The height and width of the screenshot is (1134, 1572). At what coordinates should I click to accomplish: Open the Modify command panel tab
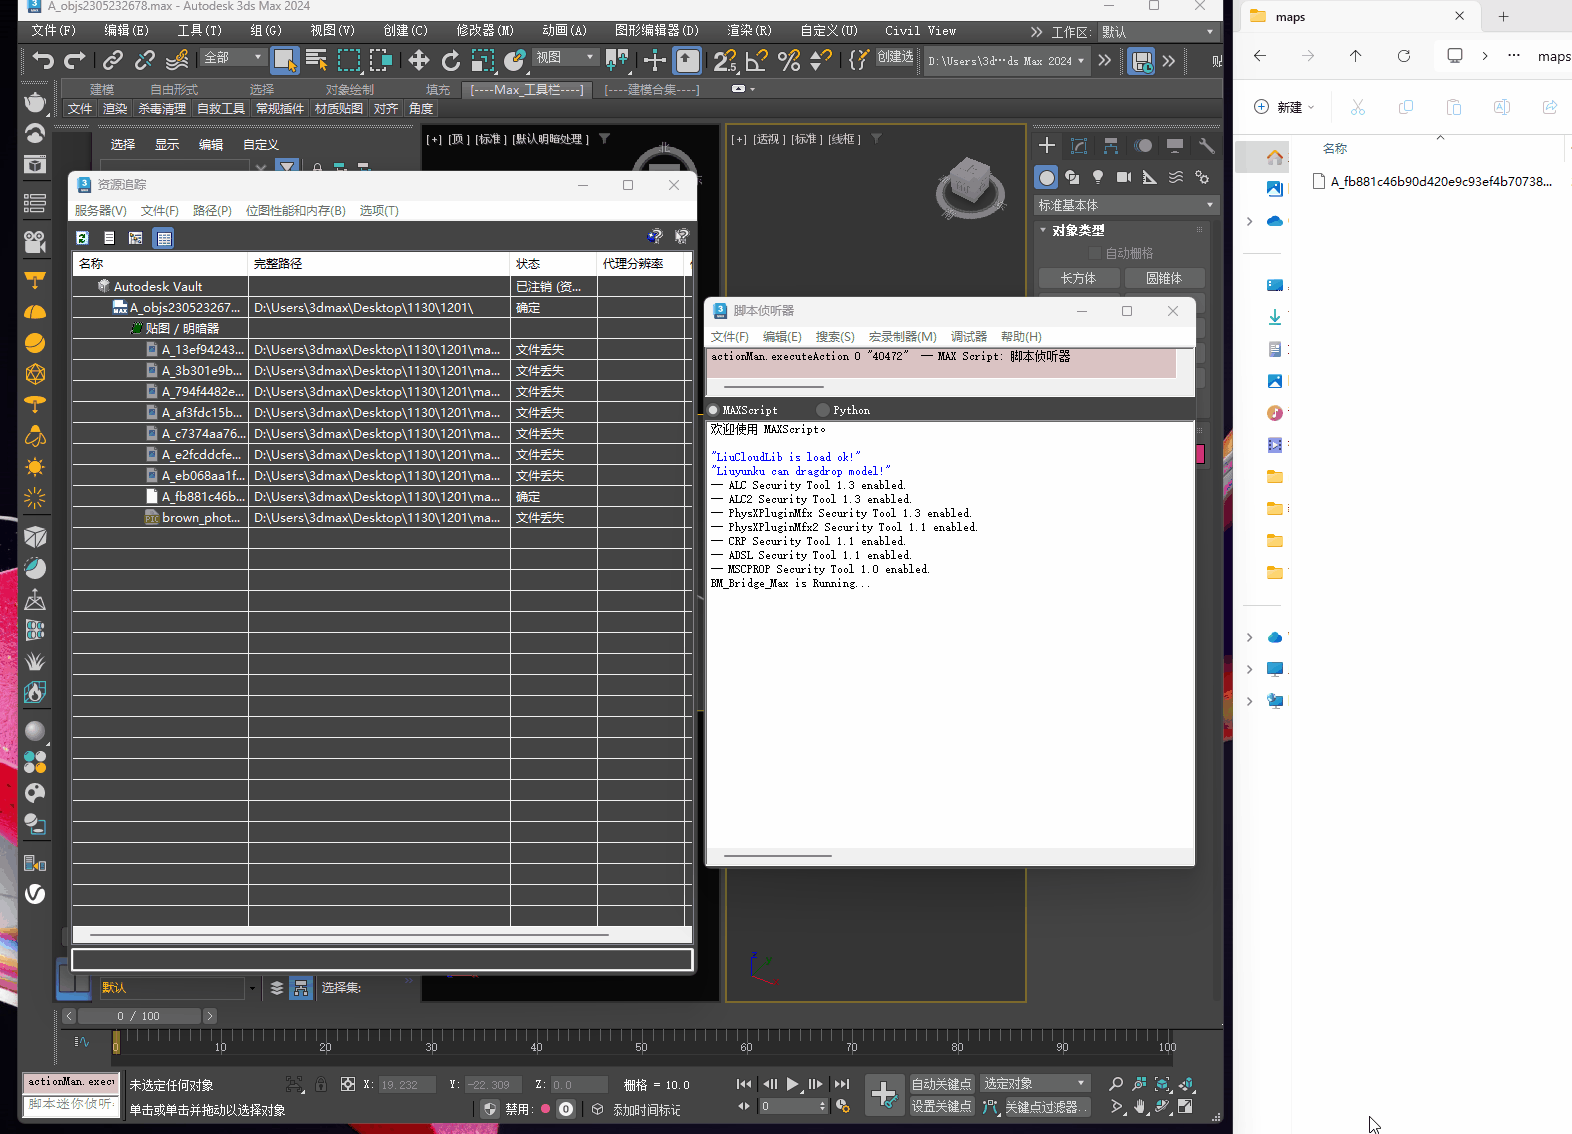(x=1079, y=146)
